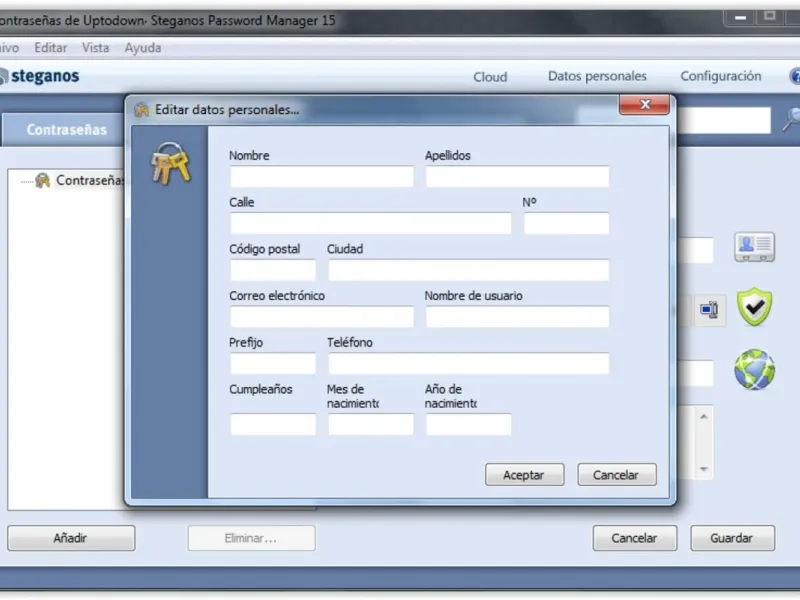Click the Guardar button
The image size is (800, 600).
click(732, 538)
